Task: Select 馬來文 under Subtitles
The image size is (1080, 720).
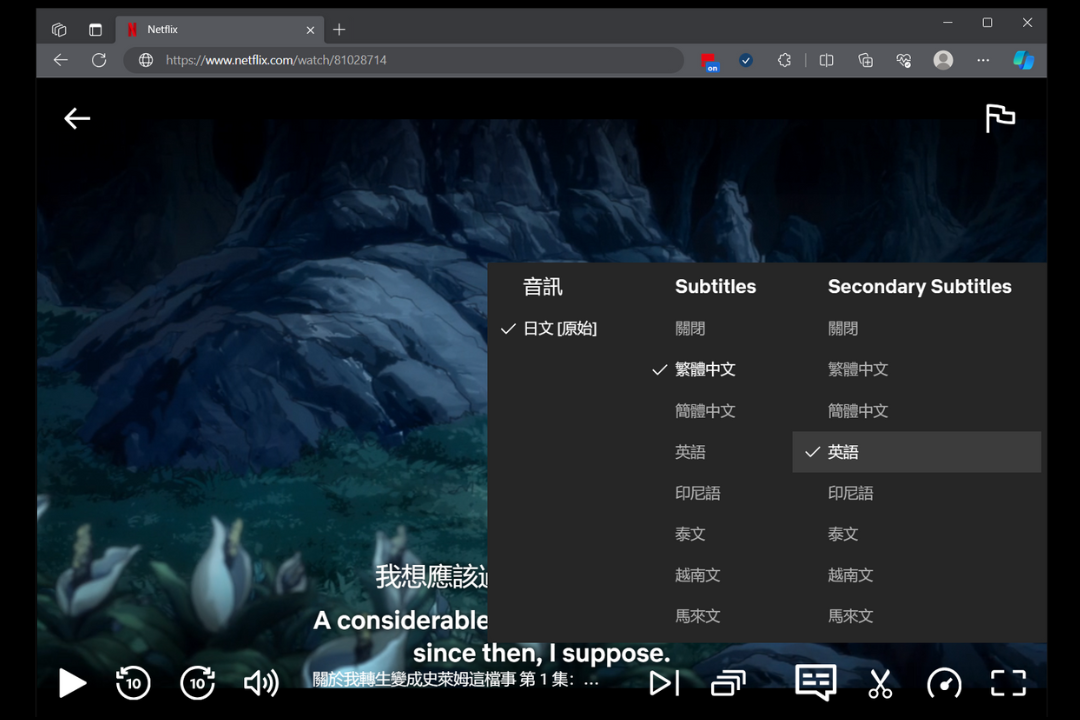Action: point(698,616)
